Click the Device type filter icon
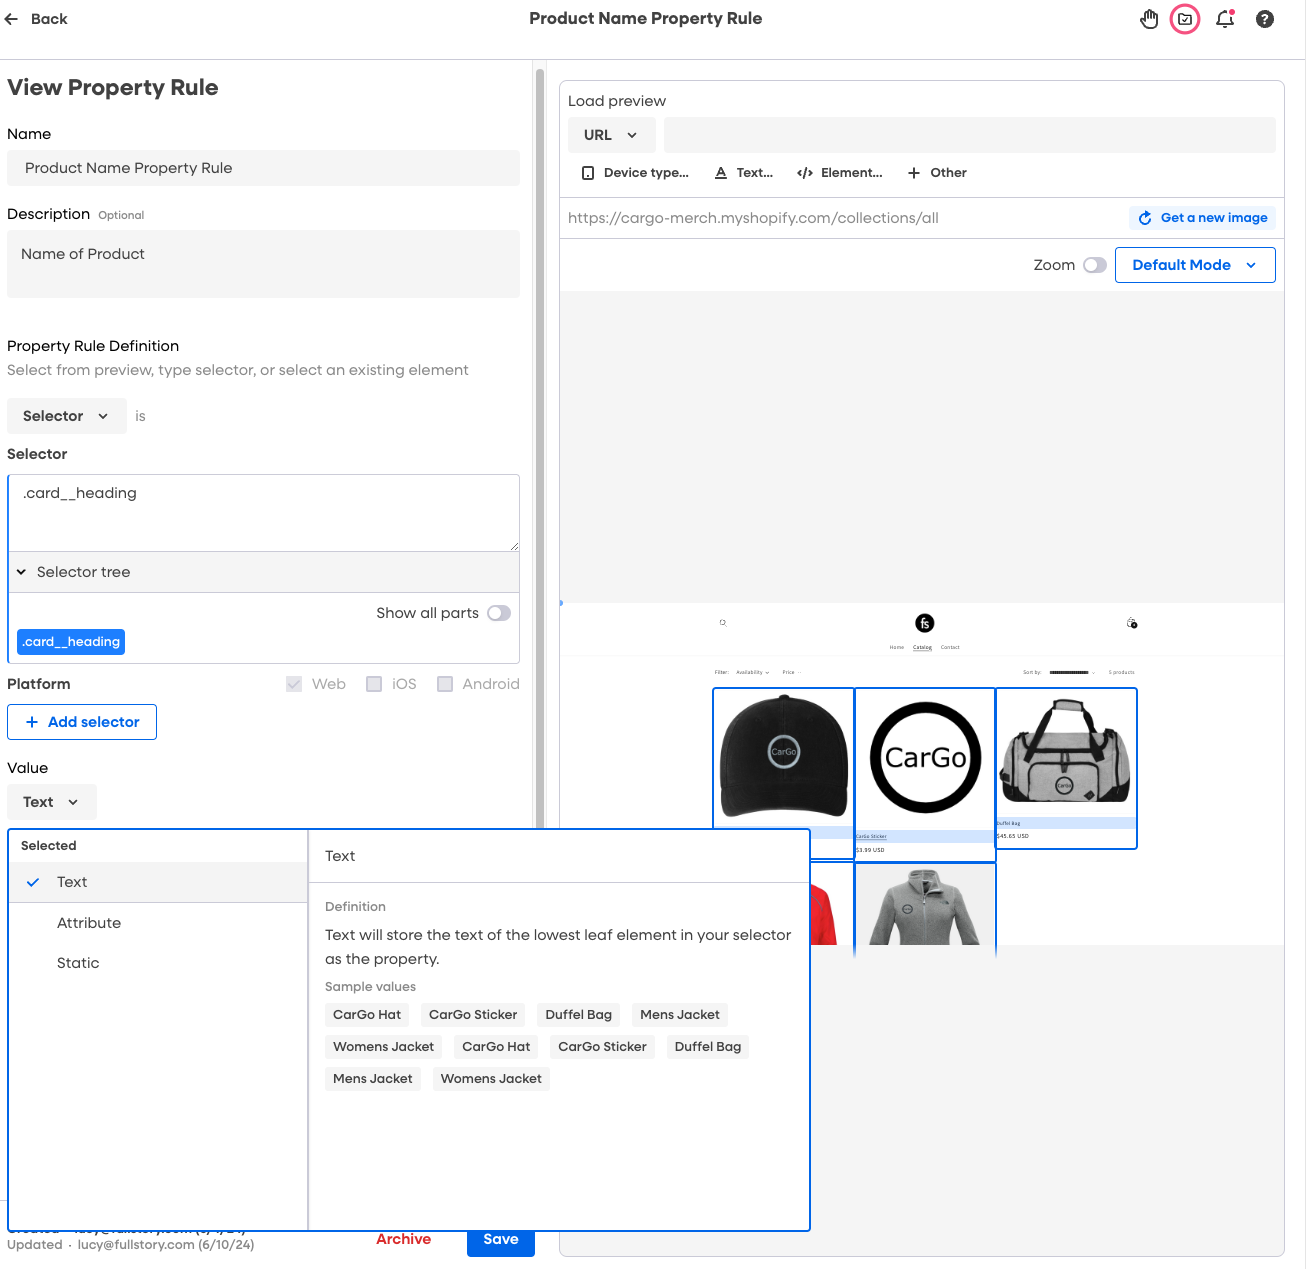 pyautogui.click(x=588, y=173)
